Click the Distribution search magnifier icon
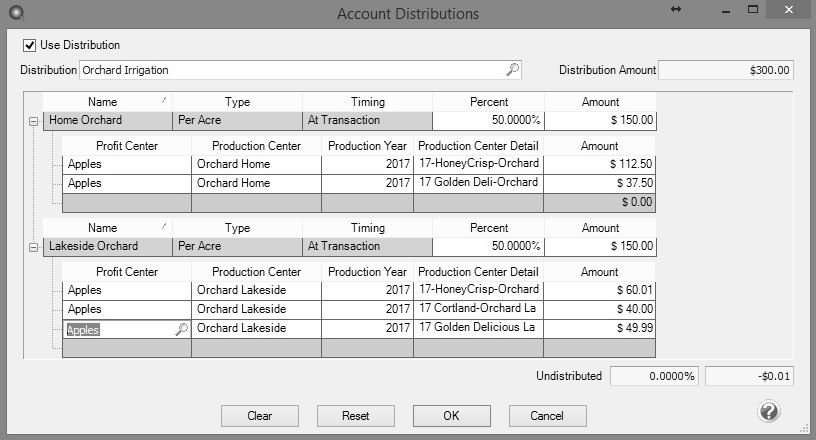 (x=513, y=70)
